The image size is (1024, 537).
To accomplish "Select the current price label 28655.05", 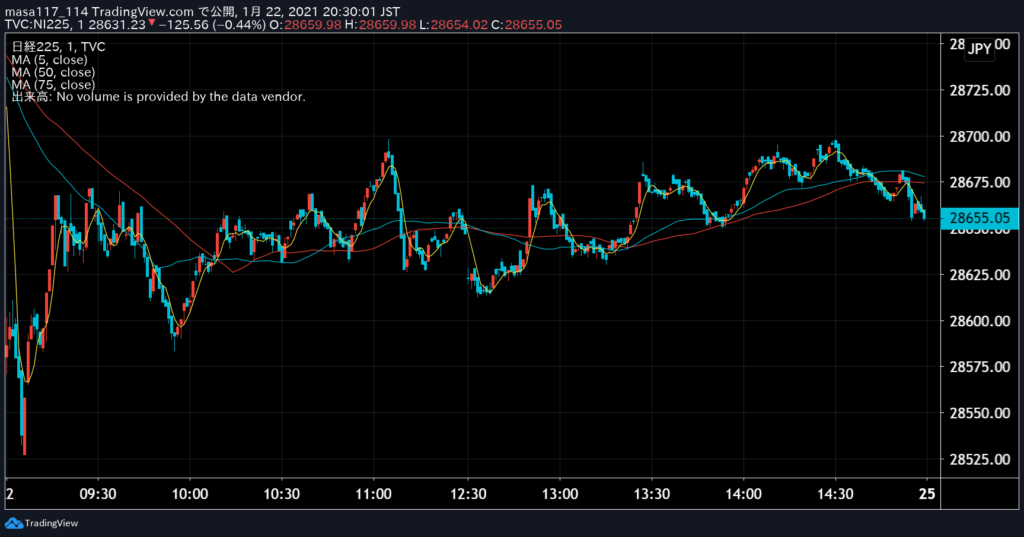I will 979,218.
